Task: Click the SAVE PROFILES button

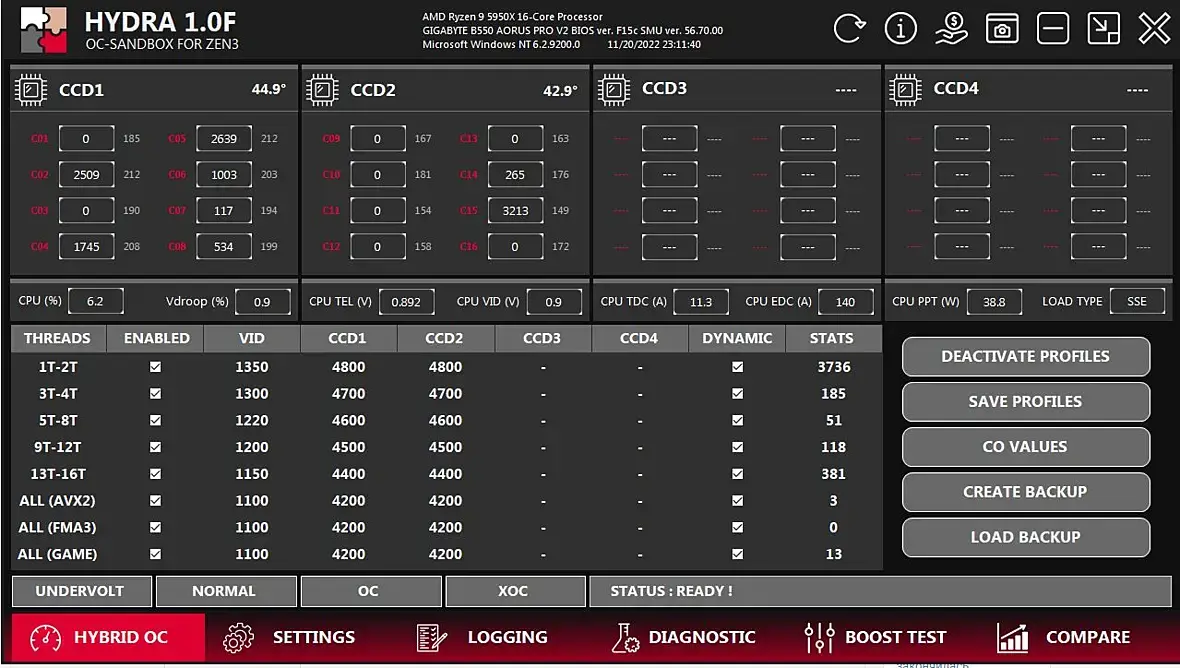Action: pos(1026,402)
